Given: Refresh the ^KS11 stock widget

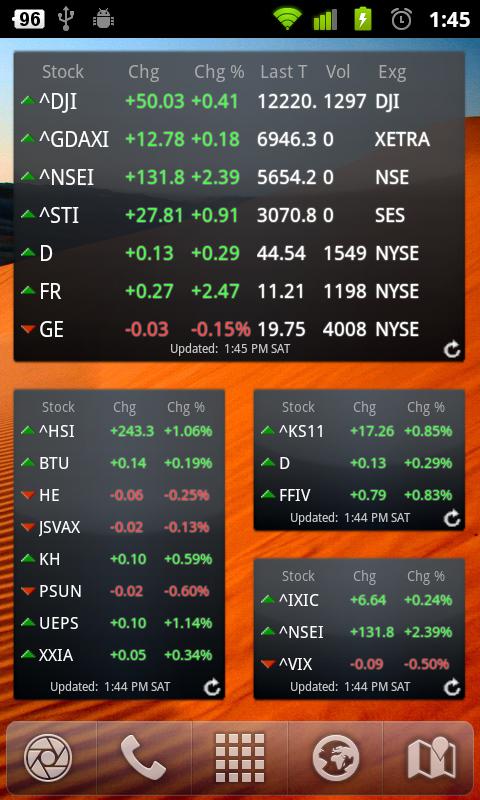Looking at the screenshot, I should (x=451, y=518).
